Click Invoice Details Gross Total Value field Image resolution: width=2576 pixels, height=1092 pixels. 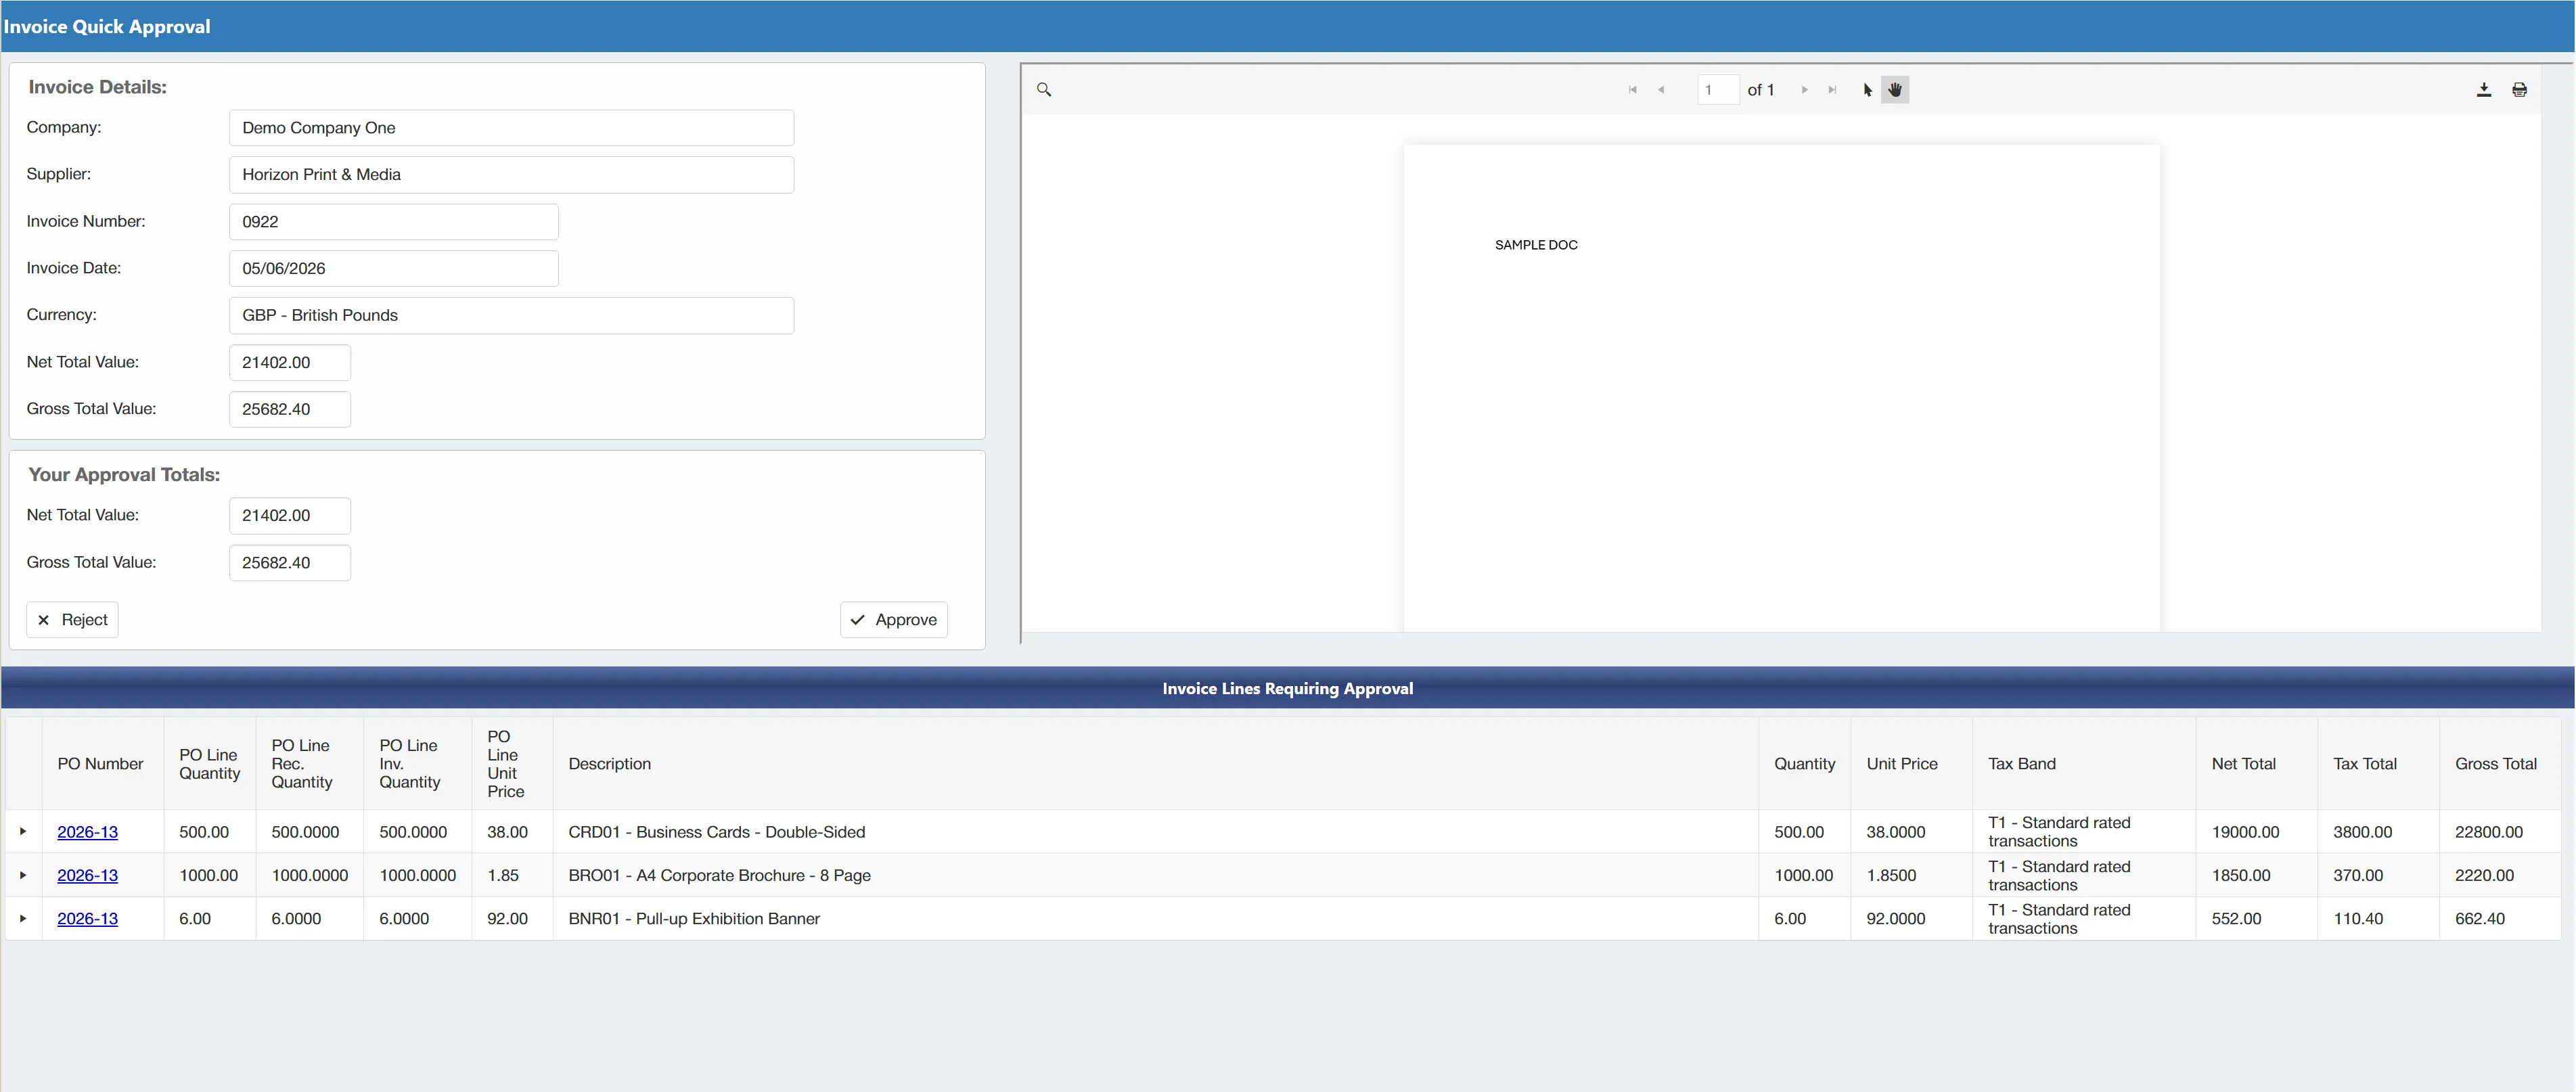click(290, 409)
